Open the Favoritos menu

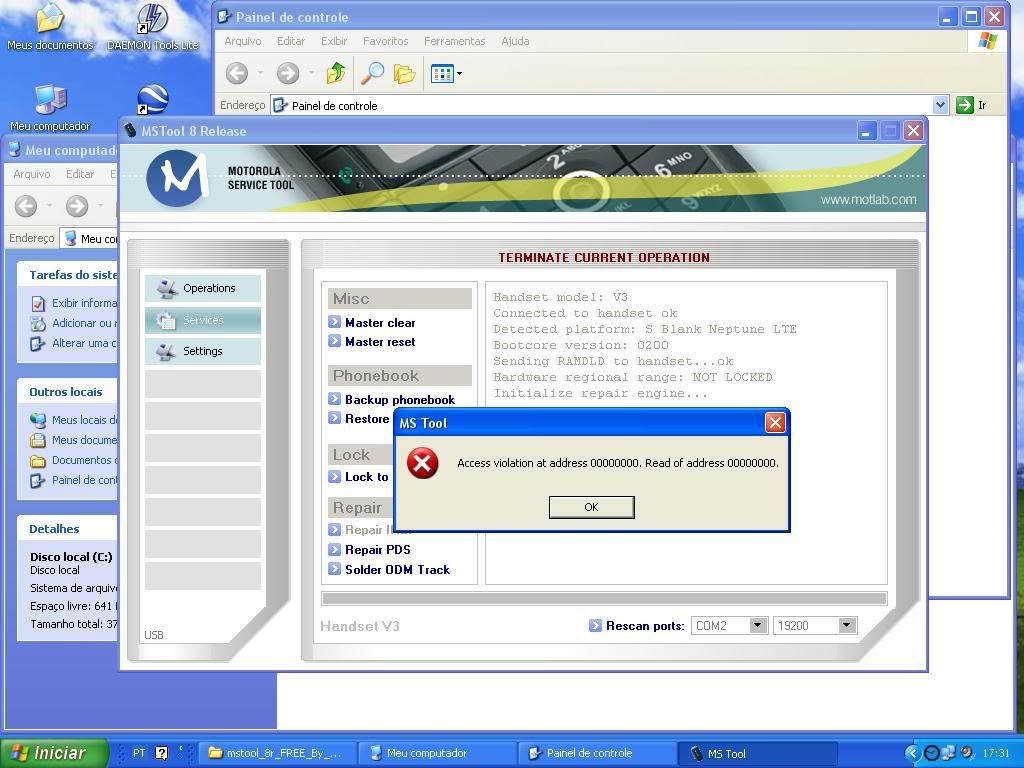point(385,41)
